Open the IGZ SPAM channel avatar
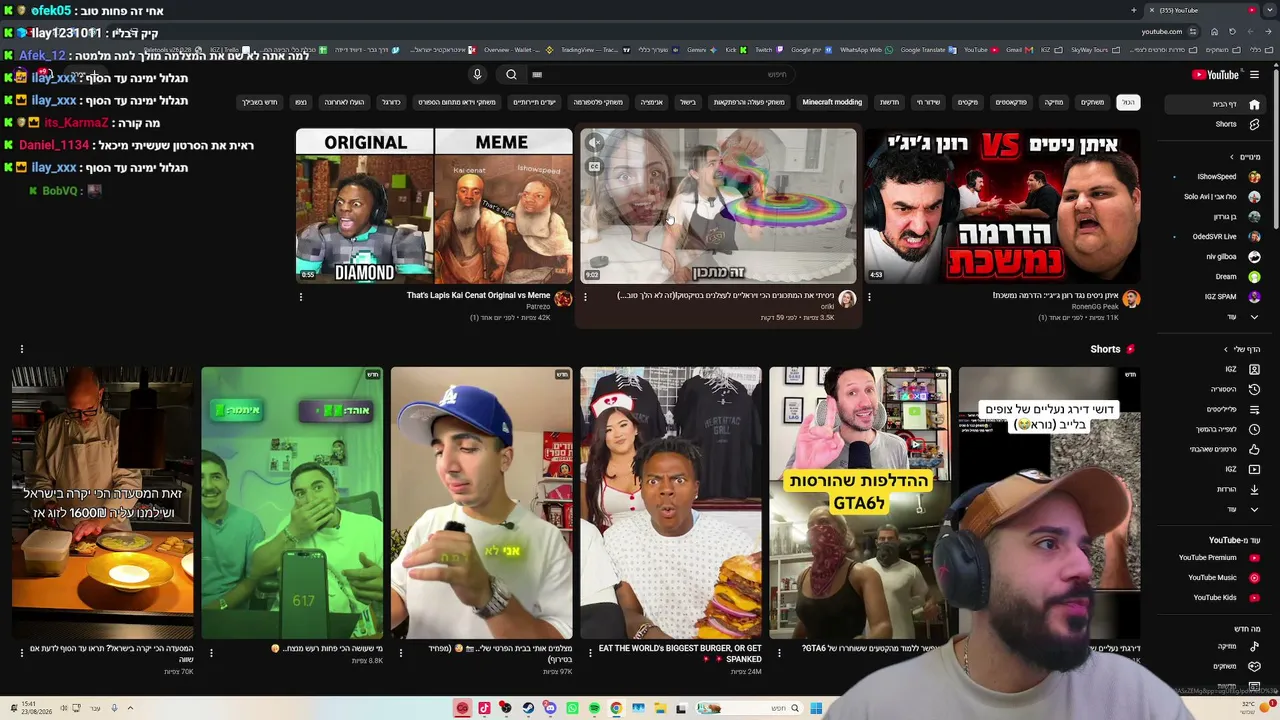The height and width of the screenshot is (720, 1280). click(1254, 297)
